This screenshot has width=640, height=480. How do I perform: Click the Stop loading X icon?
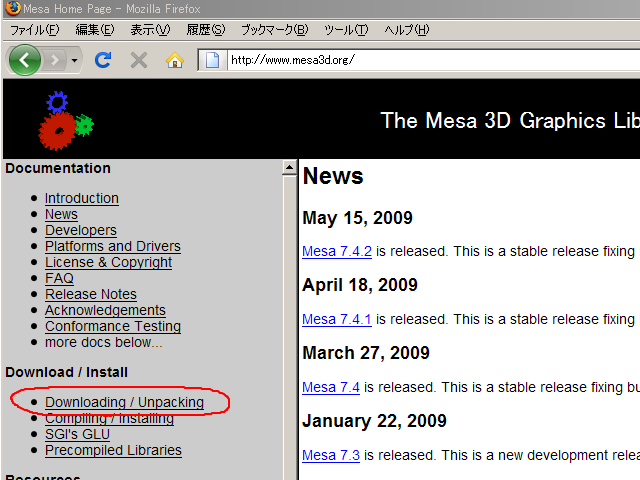(139, 60)
